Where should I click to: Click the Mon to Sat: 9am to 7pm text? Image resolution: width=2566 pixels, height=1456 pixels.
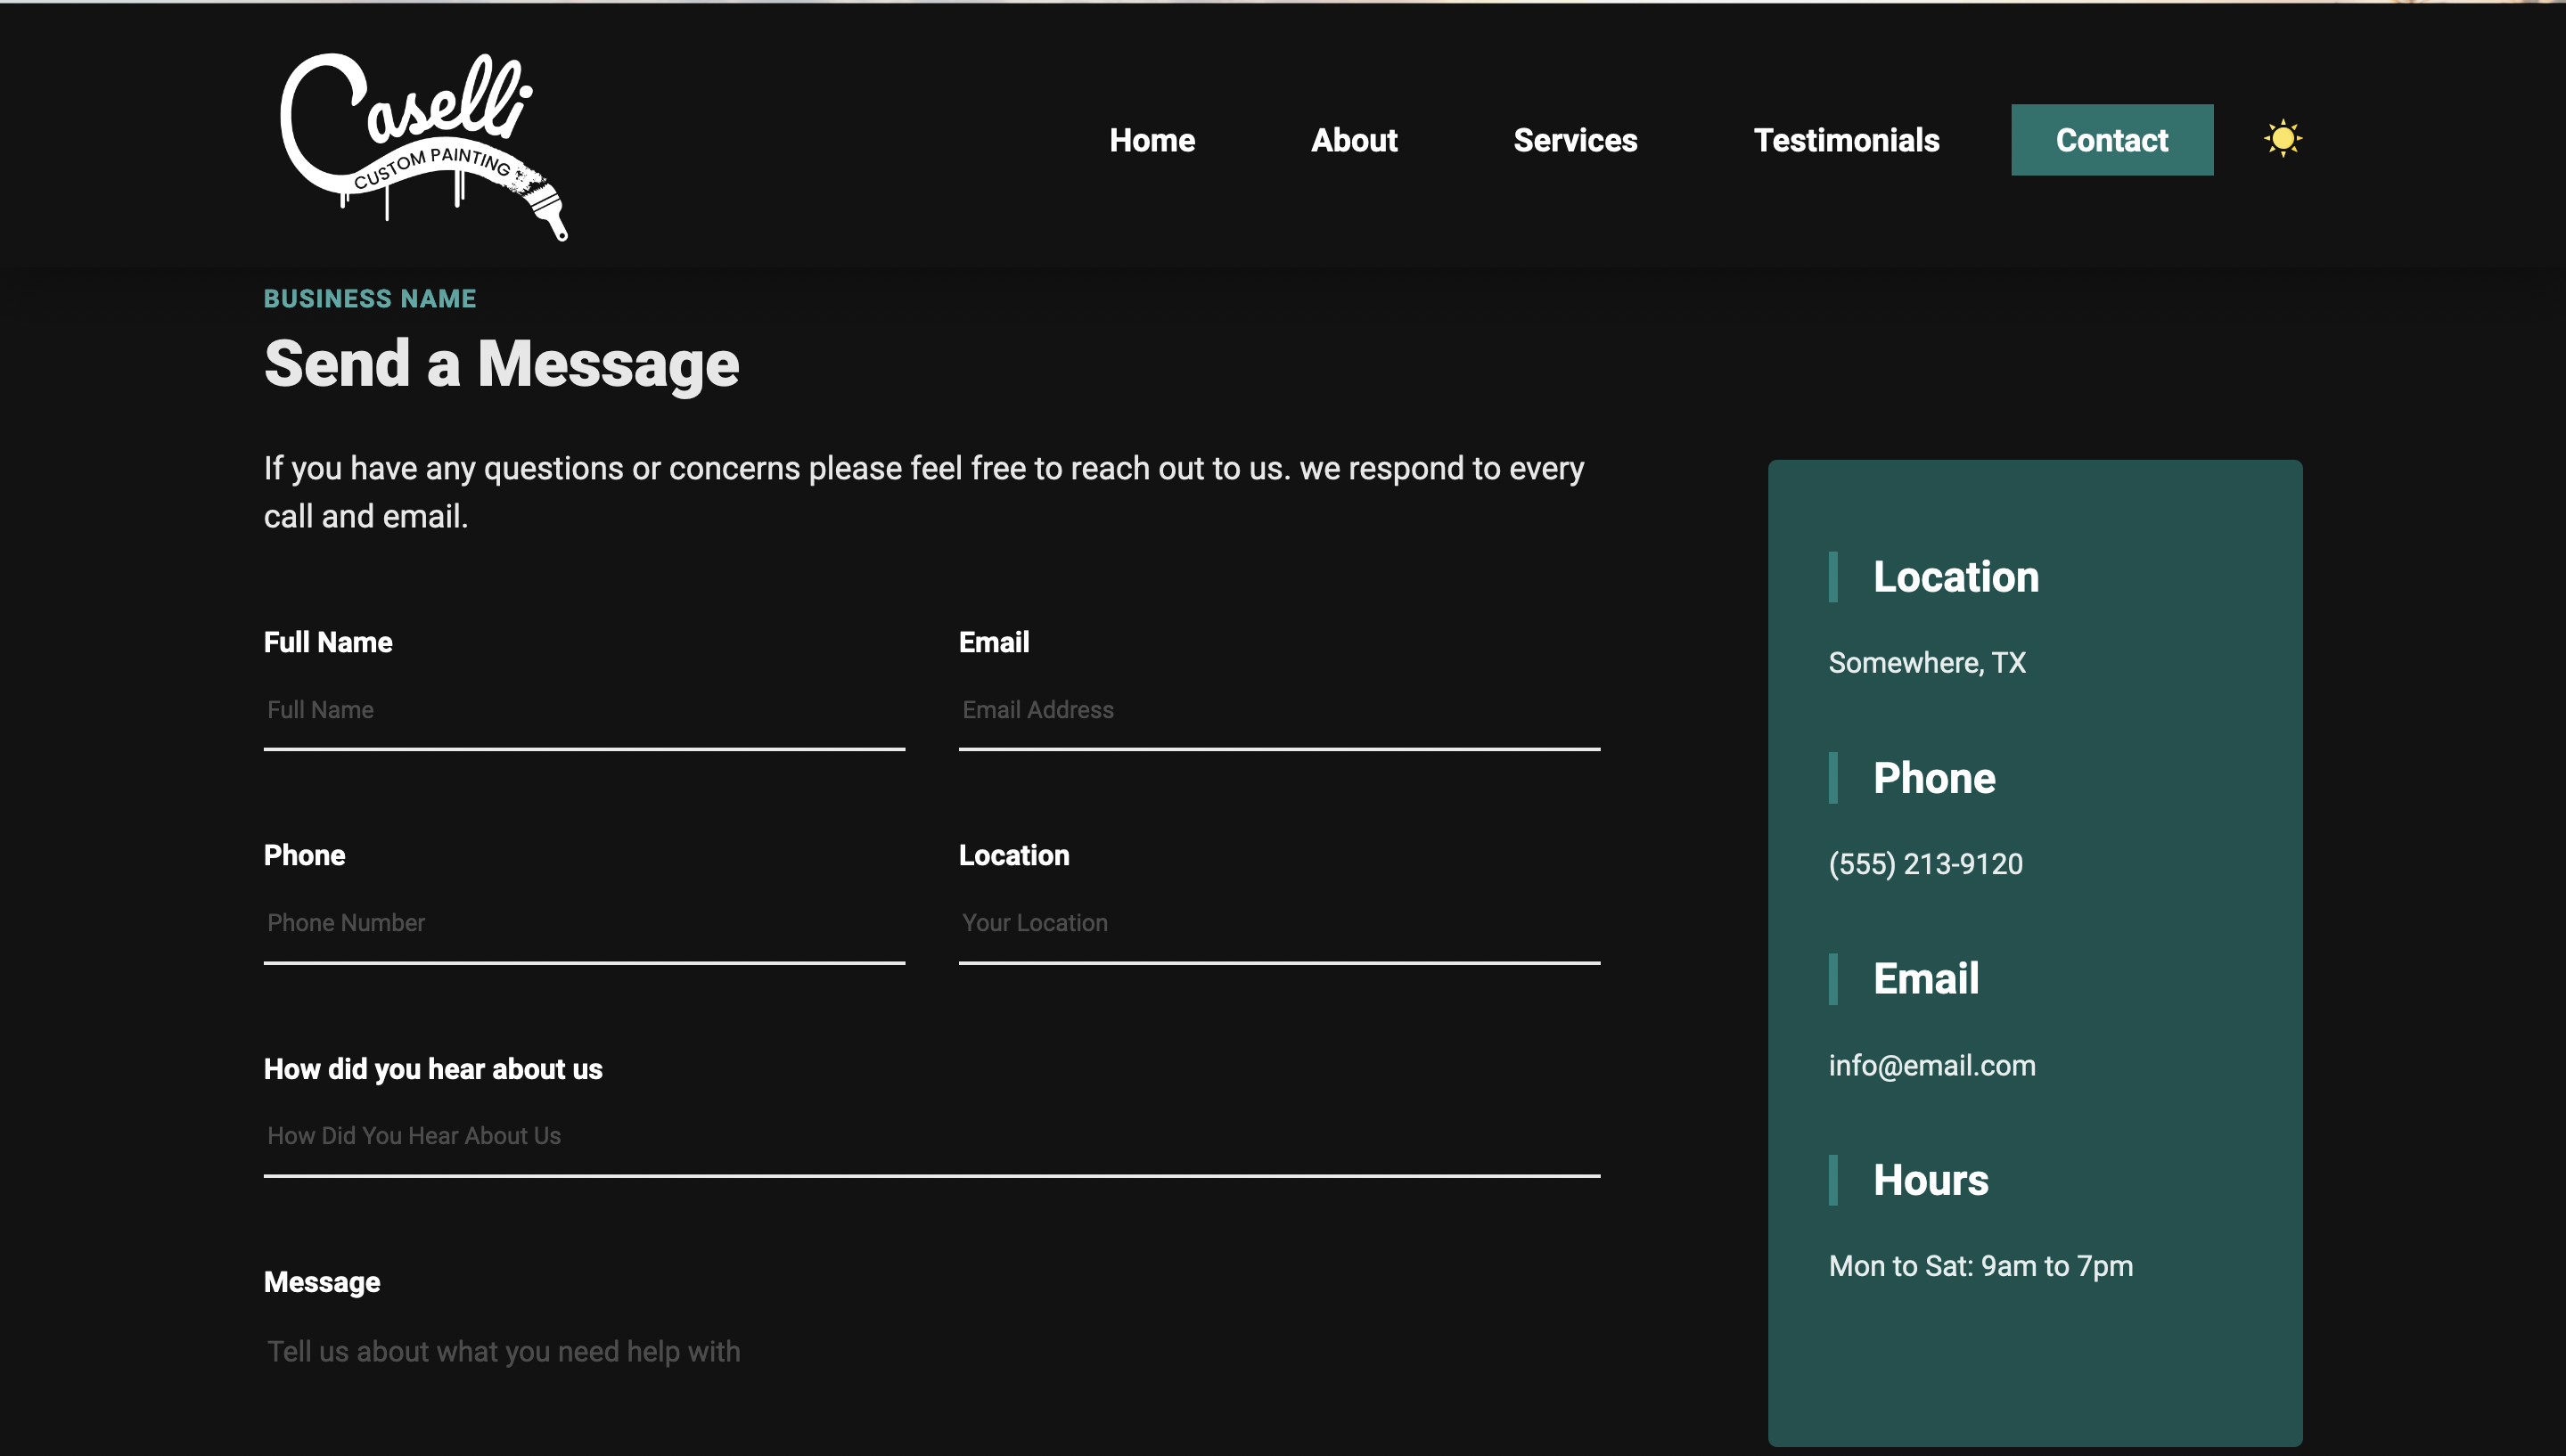1980,1266
